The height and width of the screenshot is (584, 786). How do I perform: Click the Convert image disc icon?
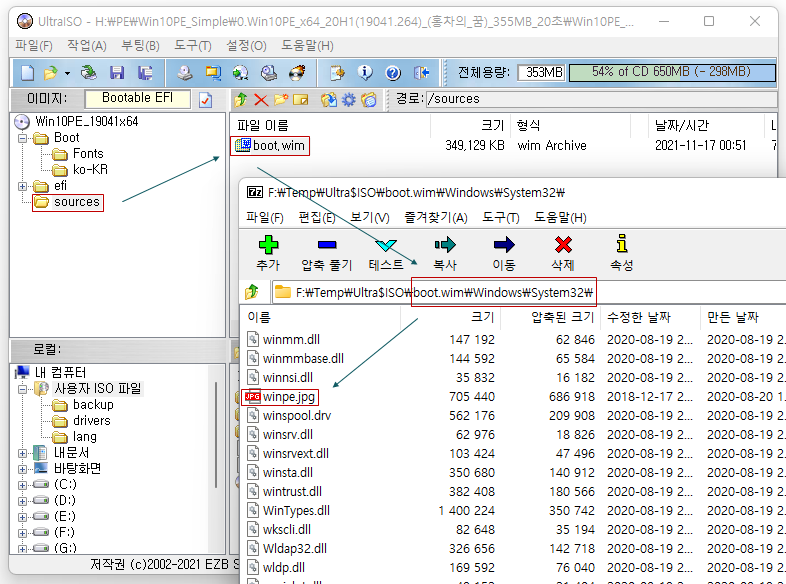241,73
